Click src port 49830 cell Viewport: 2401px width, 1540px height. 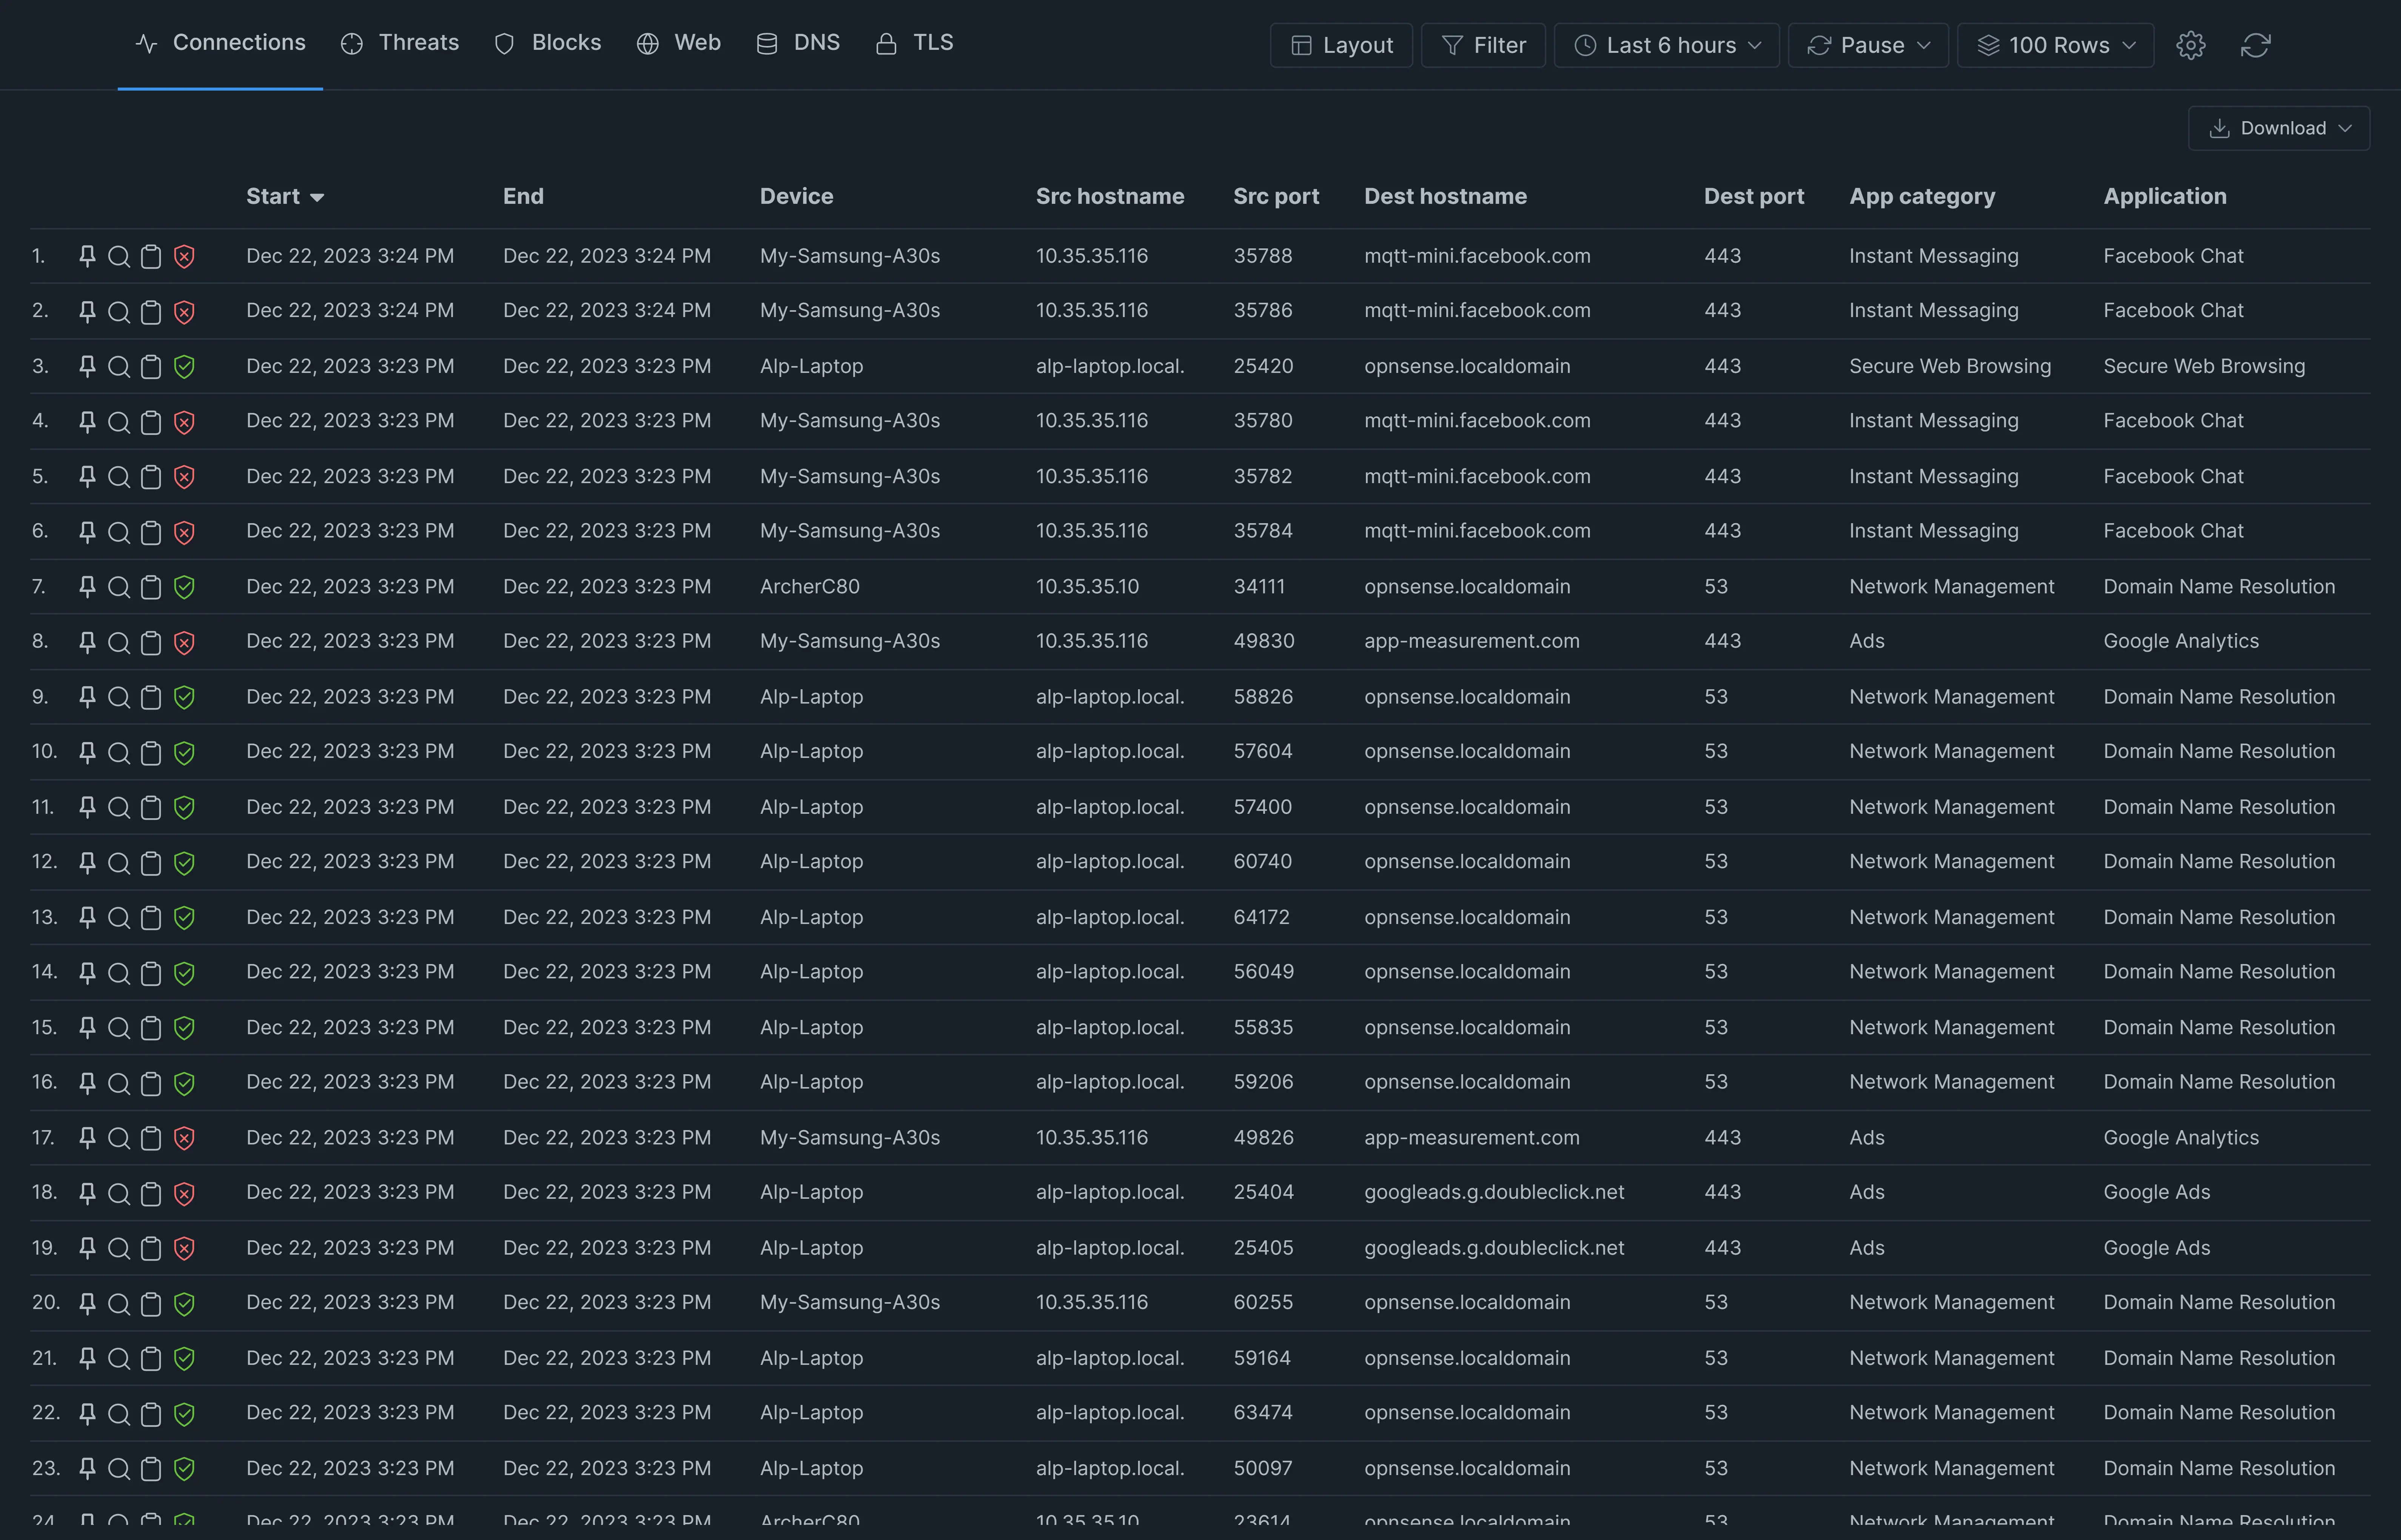click(x=1264, y=641)
